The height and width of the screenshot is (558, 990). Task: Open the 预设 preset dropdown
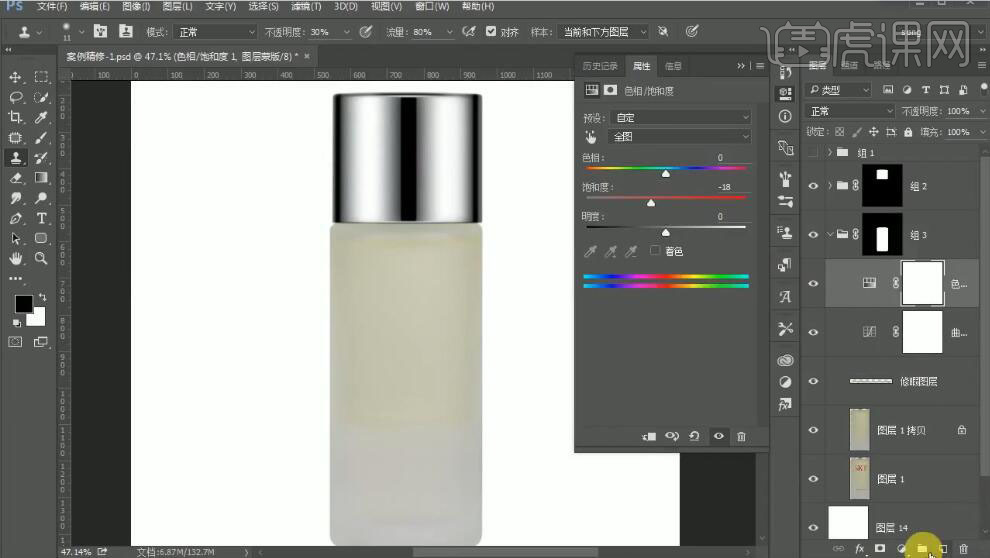click(680, 117)
